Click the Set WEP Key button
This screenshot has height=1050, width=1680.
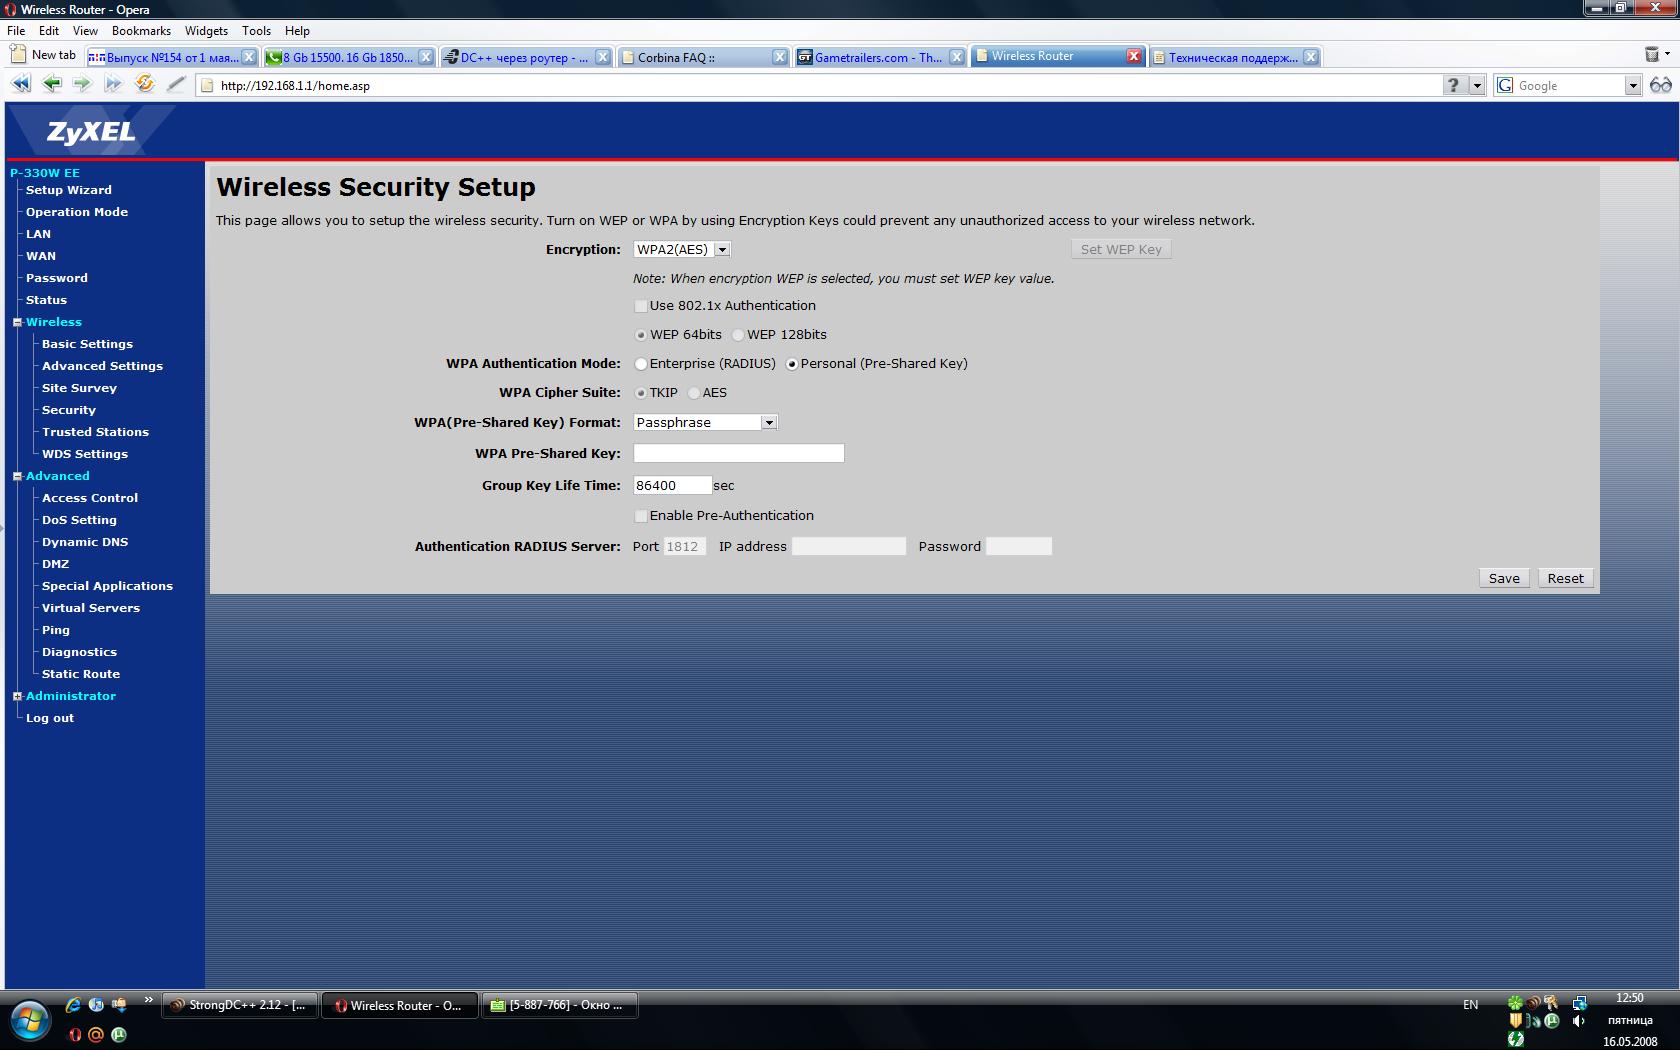pyautogui.click(x=1121, y=249)
